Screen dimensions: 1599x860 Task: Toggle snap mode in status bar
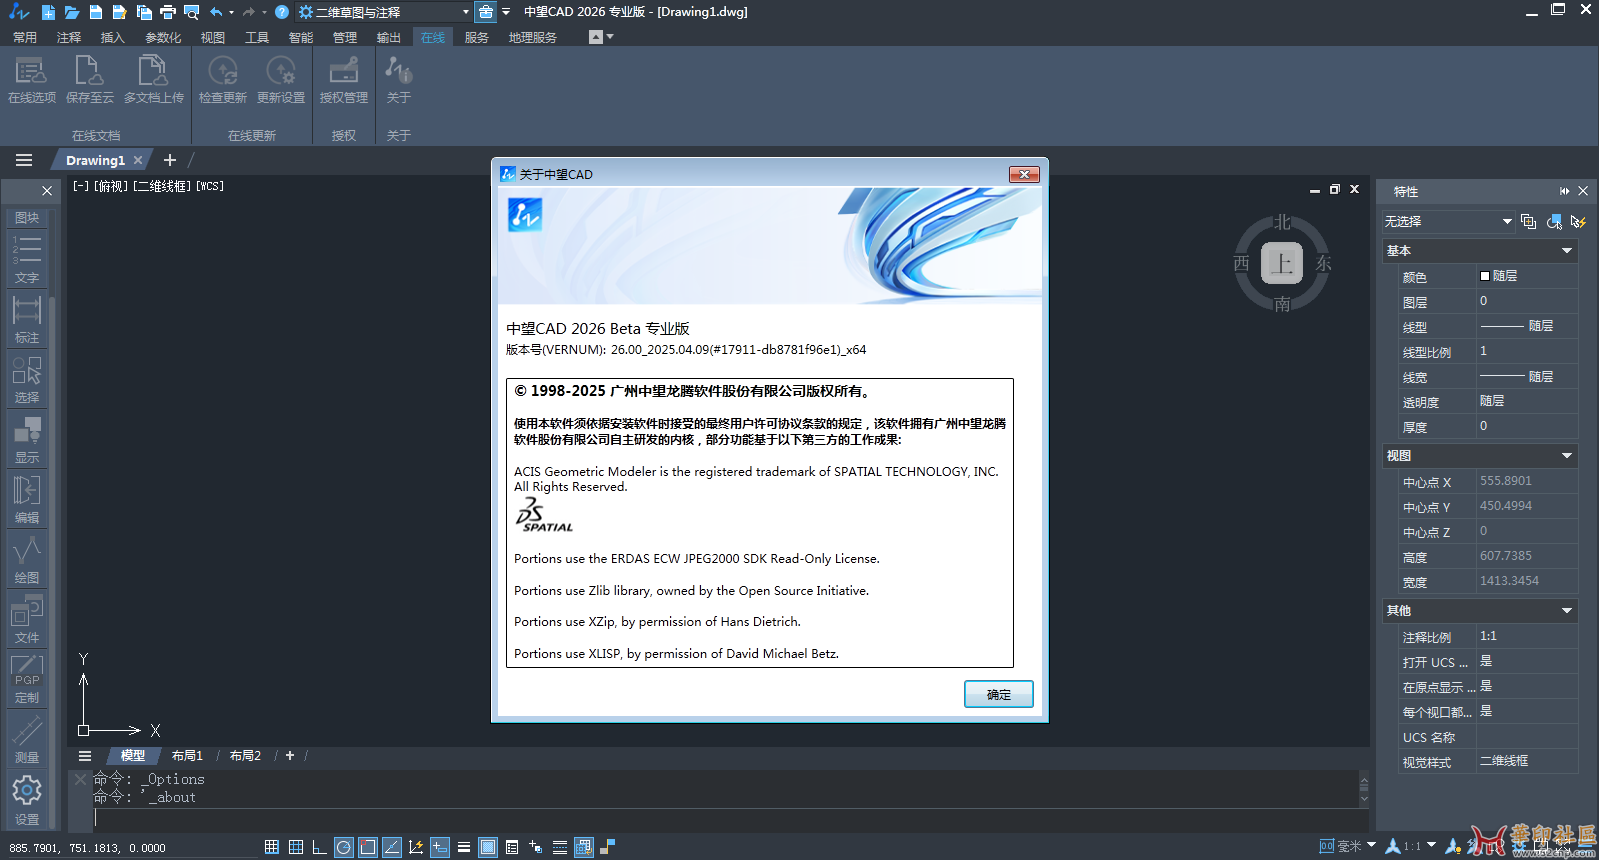click(271, 847)
